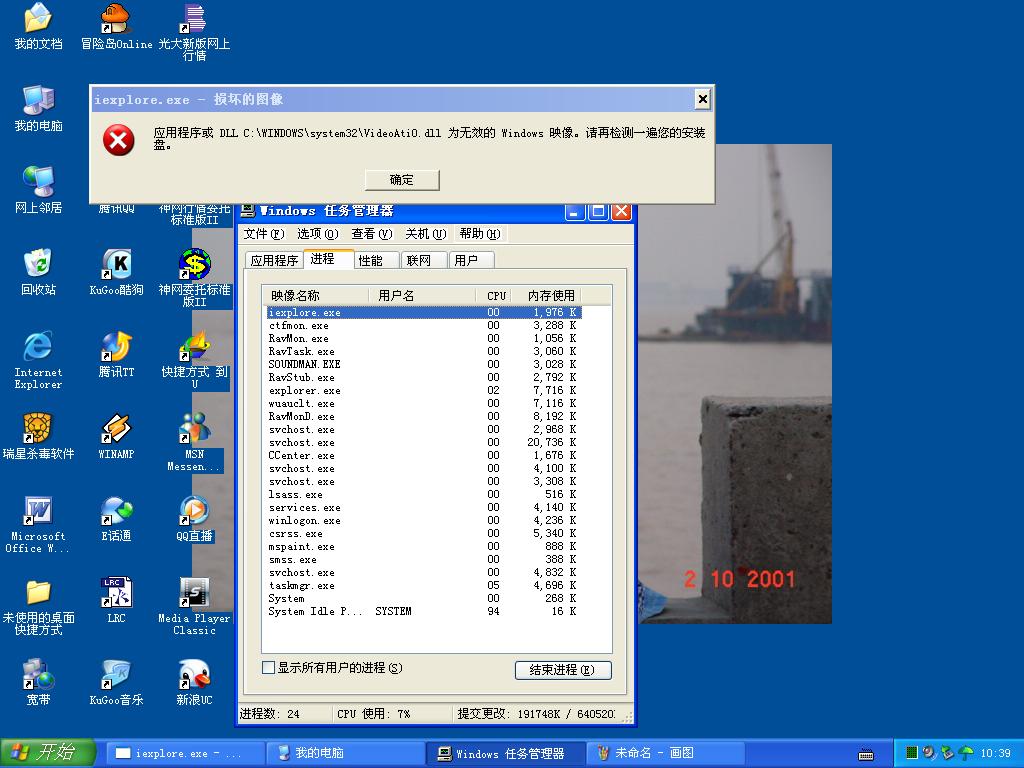
Task: Select LRC desktop icon
Action: point(116,600)
